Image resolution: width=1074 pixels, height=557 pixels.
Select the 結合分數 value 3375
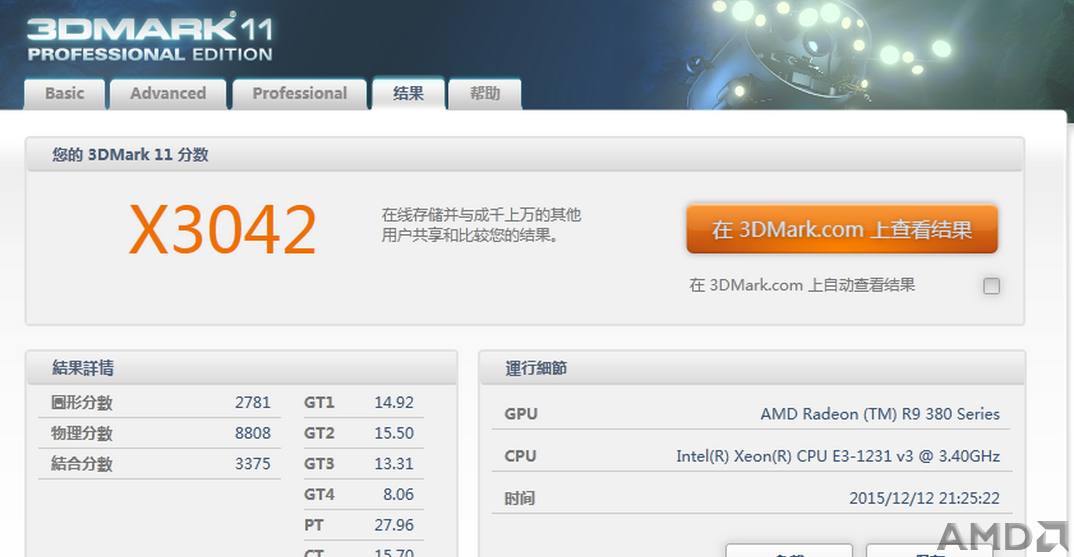point(253,464)
